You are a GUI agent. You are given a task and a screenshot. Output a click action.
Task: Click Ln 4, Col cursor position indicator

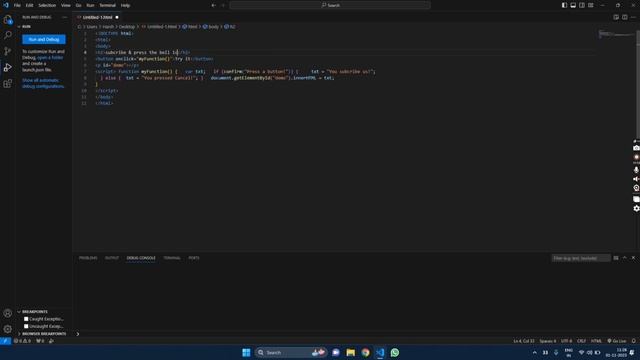[x=524, y=341]
